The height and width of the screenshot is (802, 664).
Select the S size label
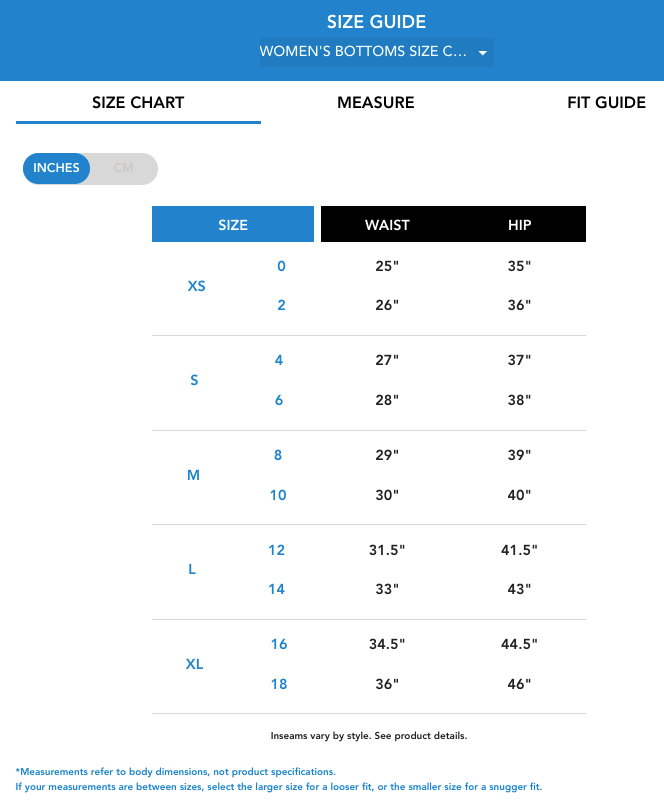(x=194, y=380)
